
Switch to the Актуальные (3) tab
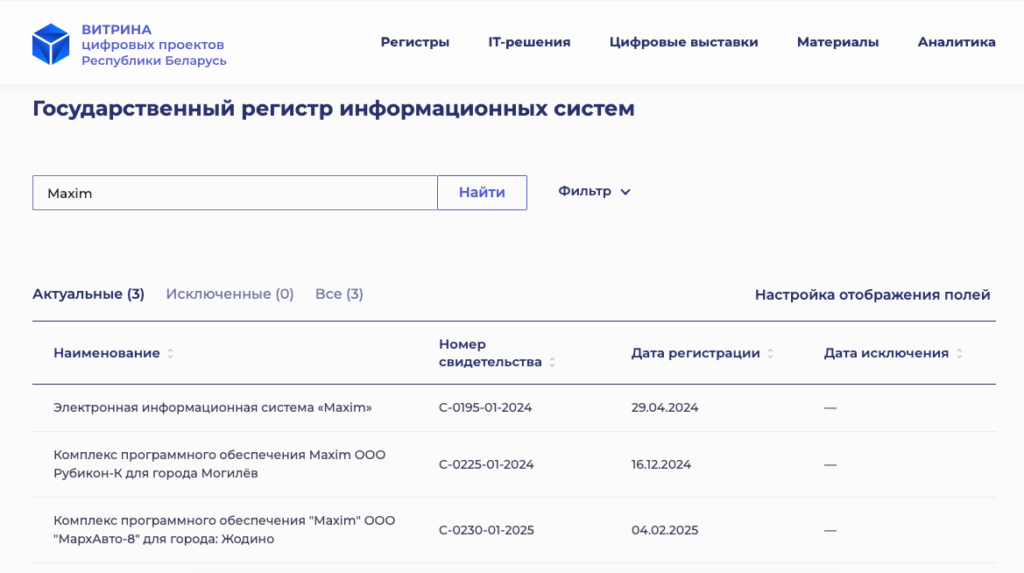coord(88,294)
